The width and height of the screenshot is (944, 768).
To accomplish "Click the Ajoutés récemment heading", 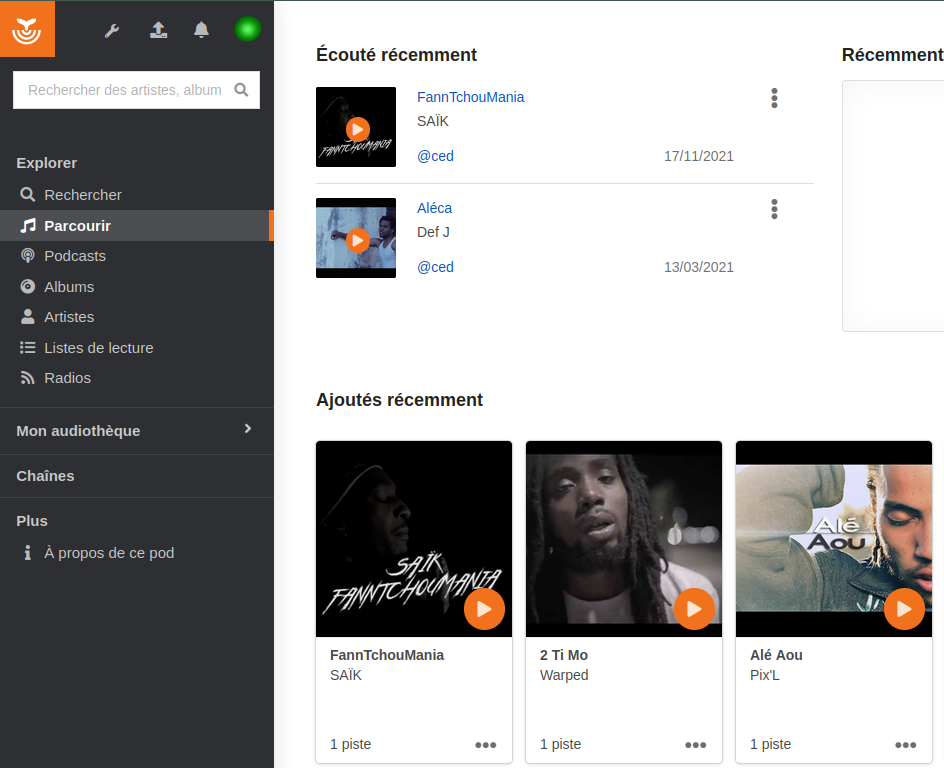I will [399, 400].
